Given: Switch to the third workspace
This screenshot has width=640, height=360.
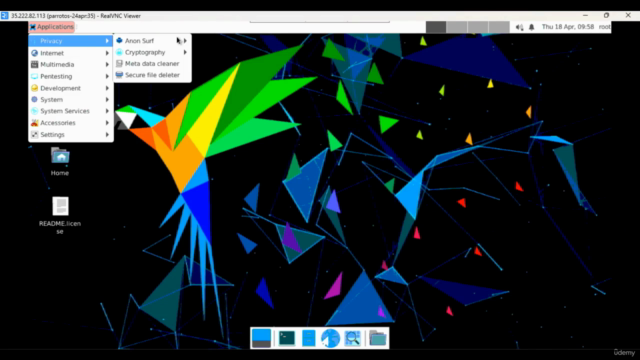Looking at the screenshot, I should (x=478, y=27).
